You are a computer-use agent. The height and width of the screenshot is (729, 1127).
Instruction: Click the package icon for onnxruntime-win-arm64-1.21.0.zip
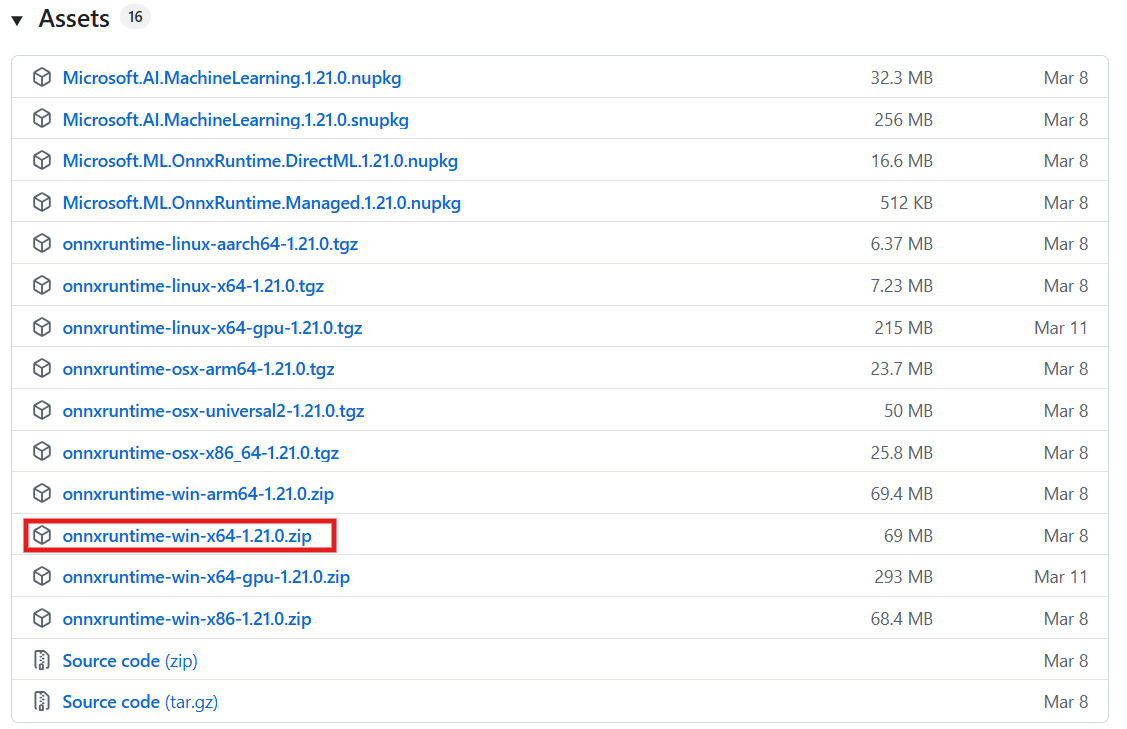(41, 493)
